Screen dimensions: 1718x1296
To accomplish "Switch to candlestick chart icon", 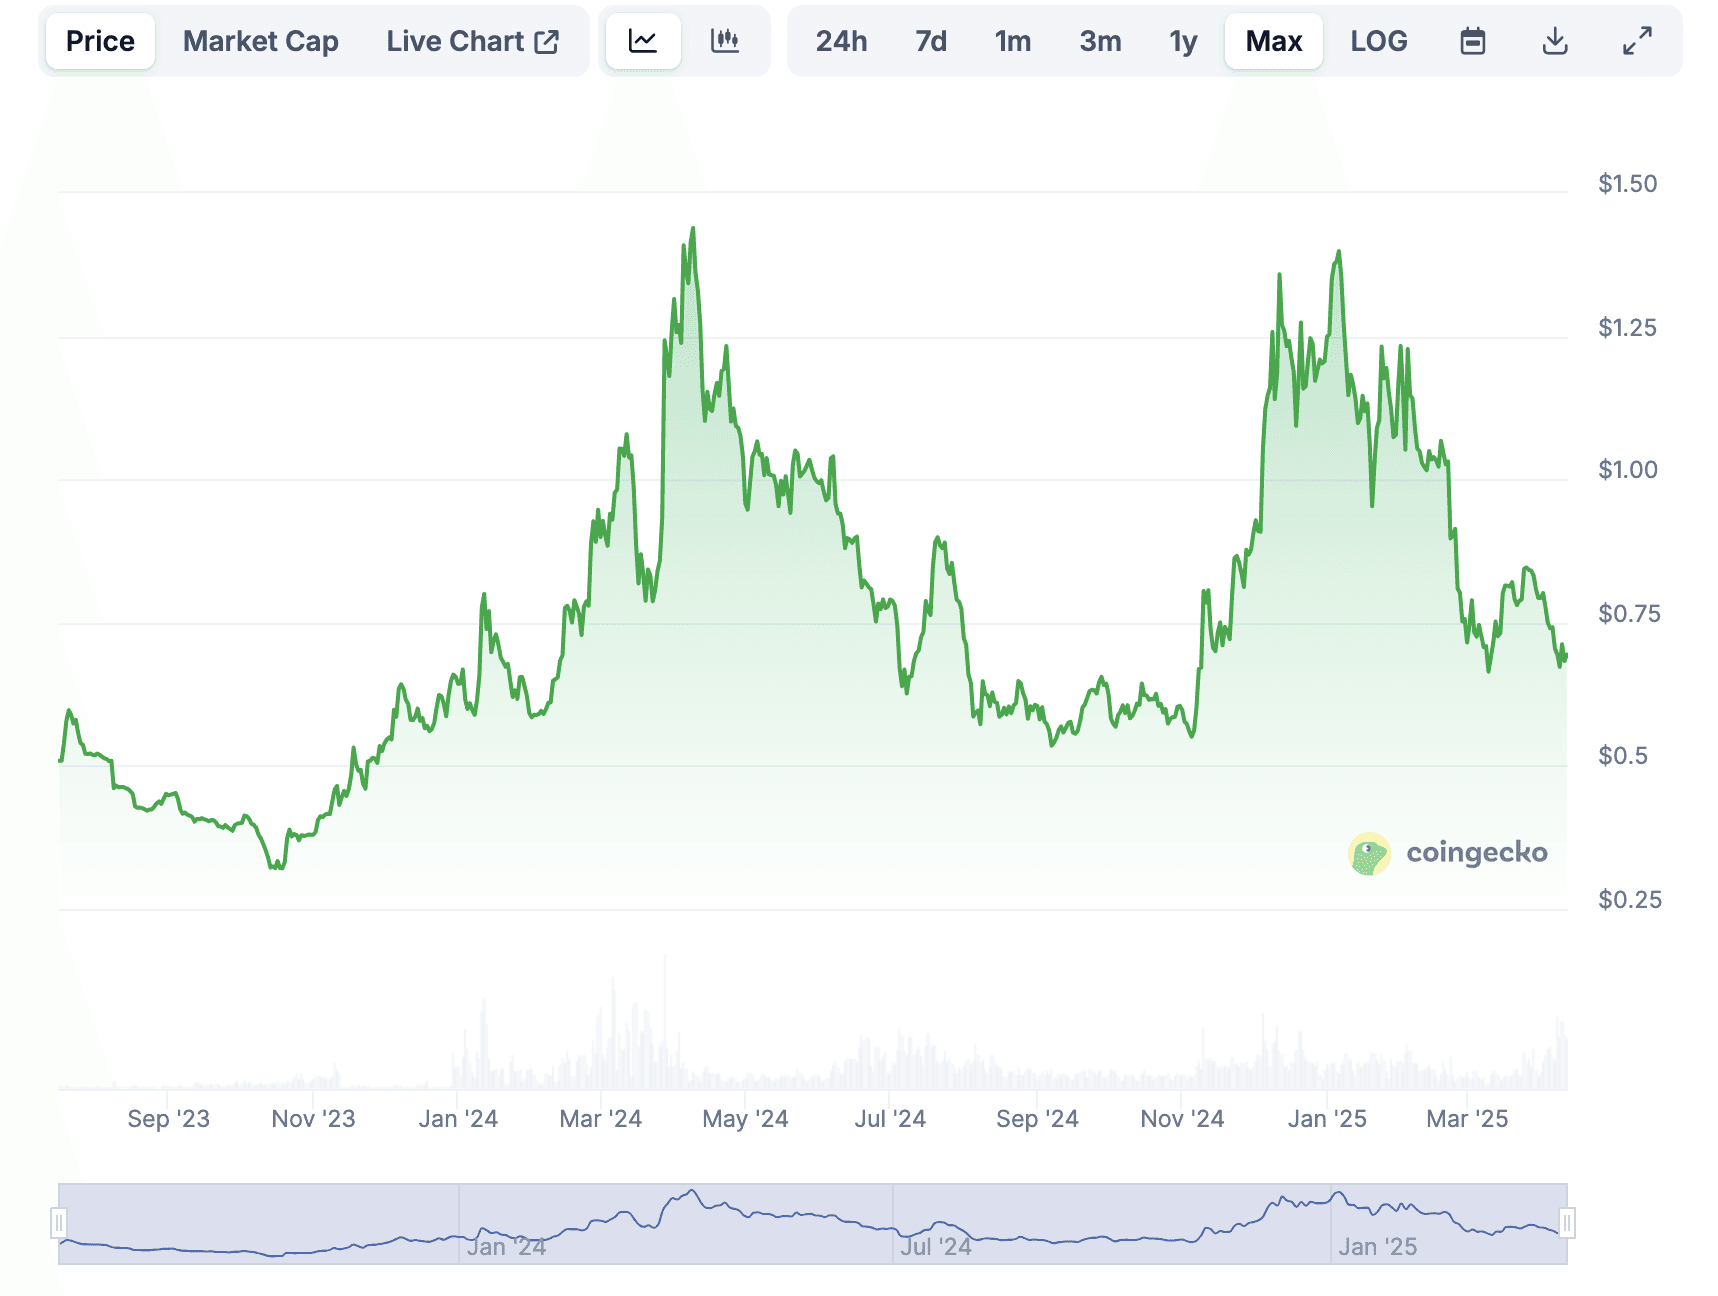I will point(725,41).
